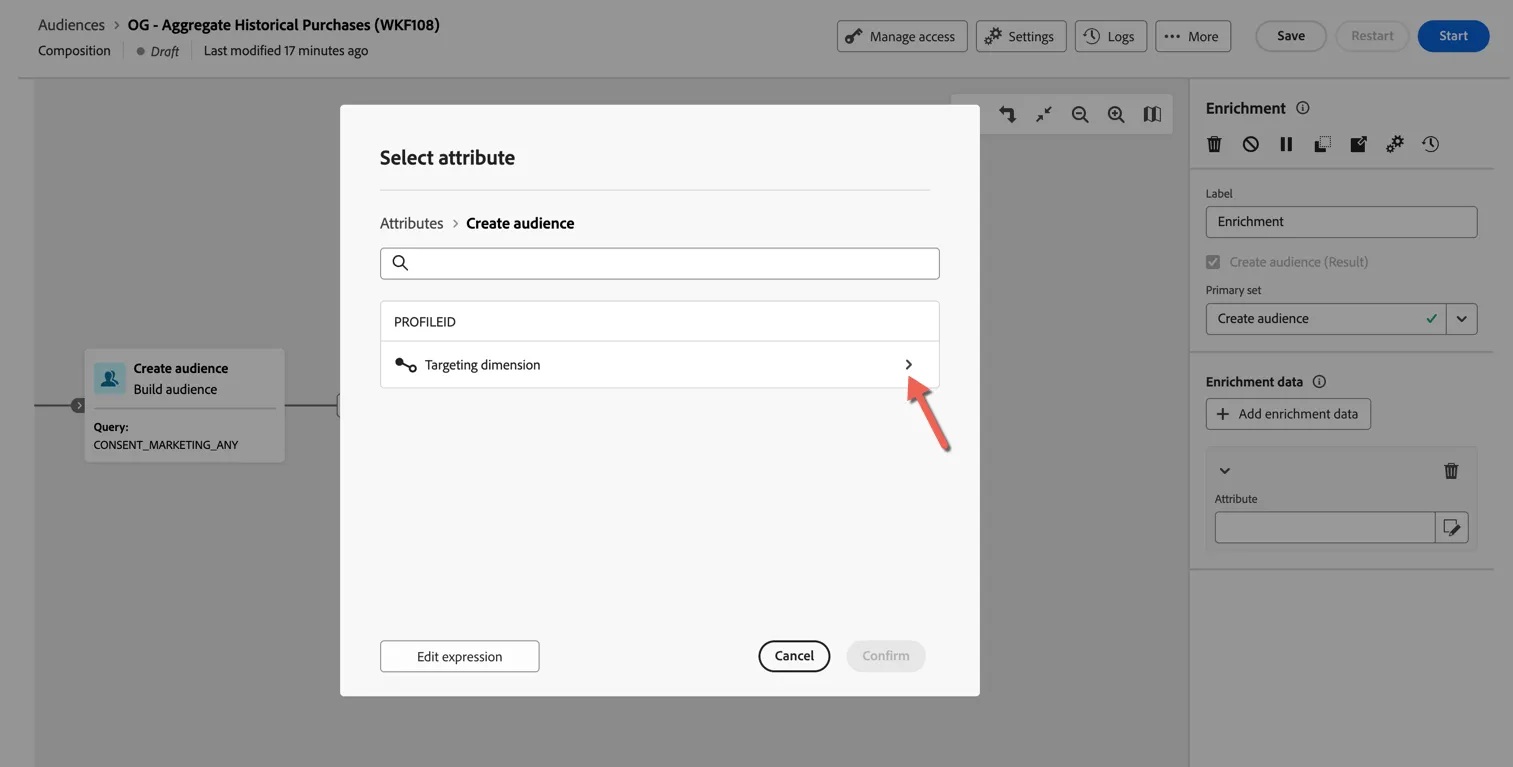Screen dimensions: 1513x767
Task: Toggle the Create audience (Result) checkbox
Action: click(1213, 262)
